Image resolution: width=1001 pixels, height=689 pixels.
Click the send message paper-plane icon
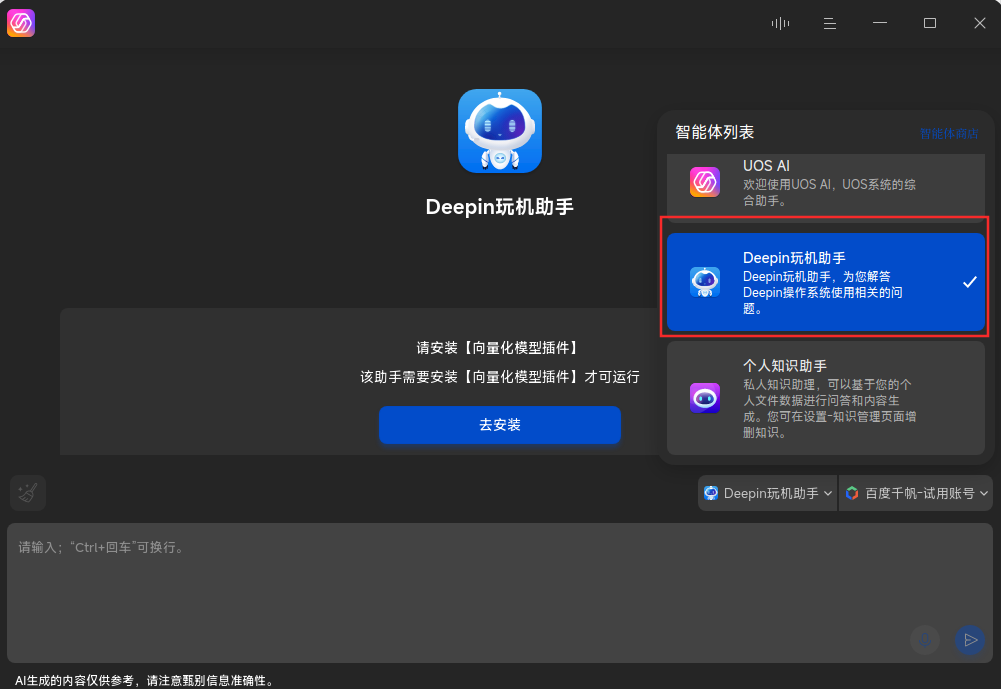(969, 640)
